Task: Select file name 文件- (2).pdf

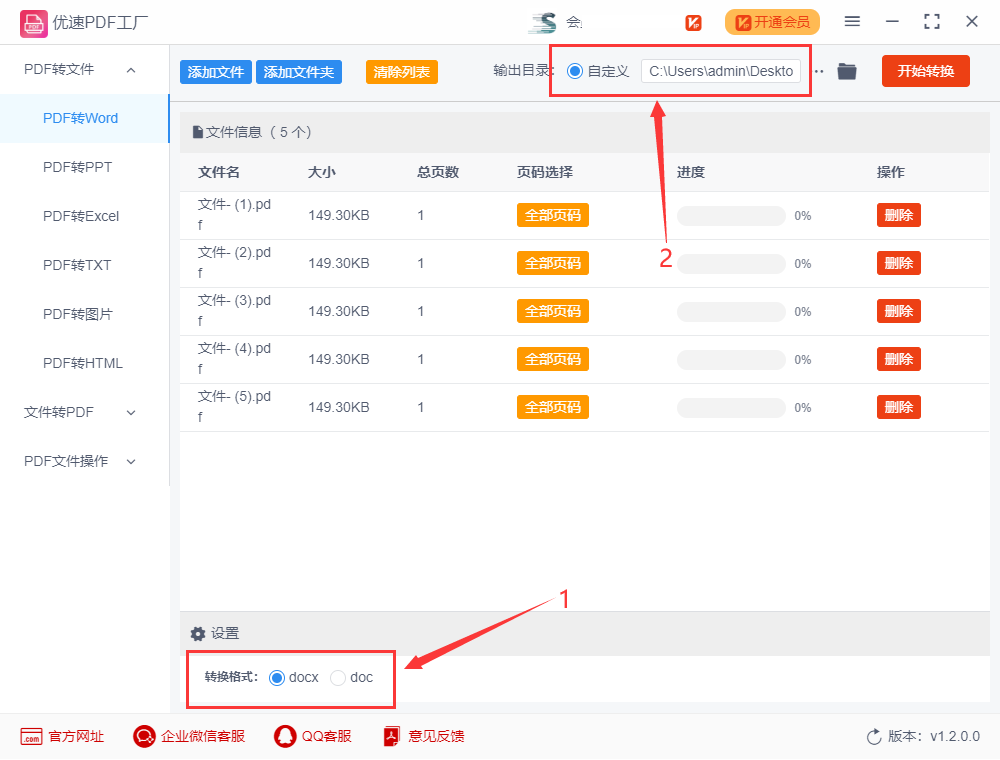Action: [234, 263]
